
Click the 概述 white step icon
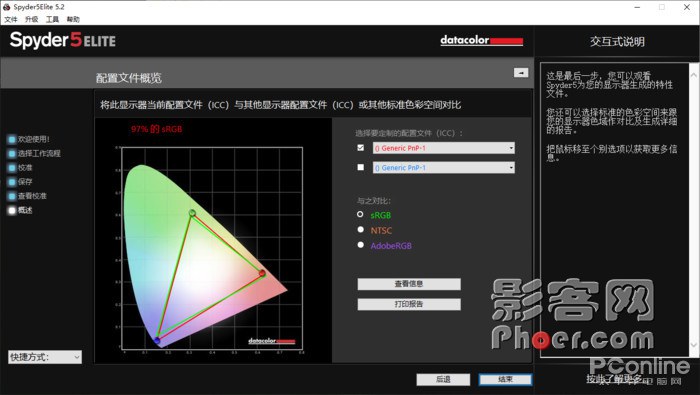pos(12,210)
